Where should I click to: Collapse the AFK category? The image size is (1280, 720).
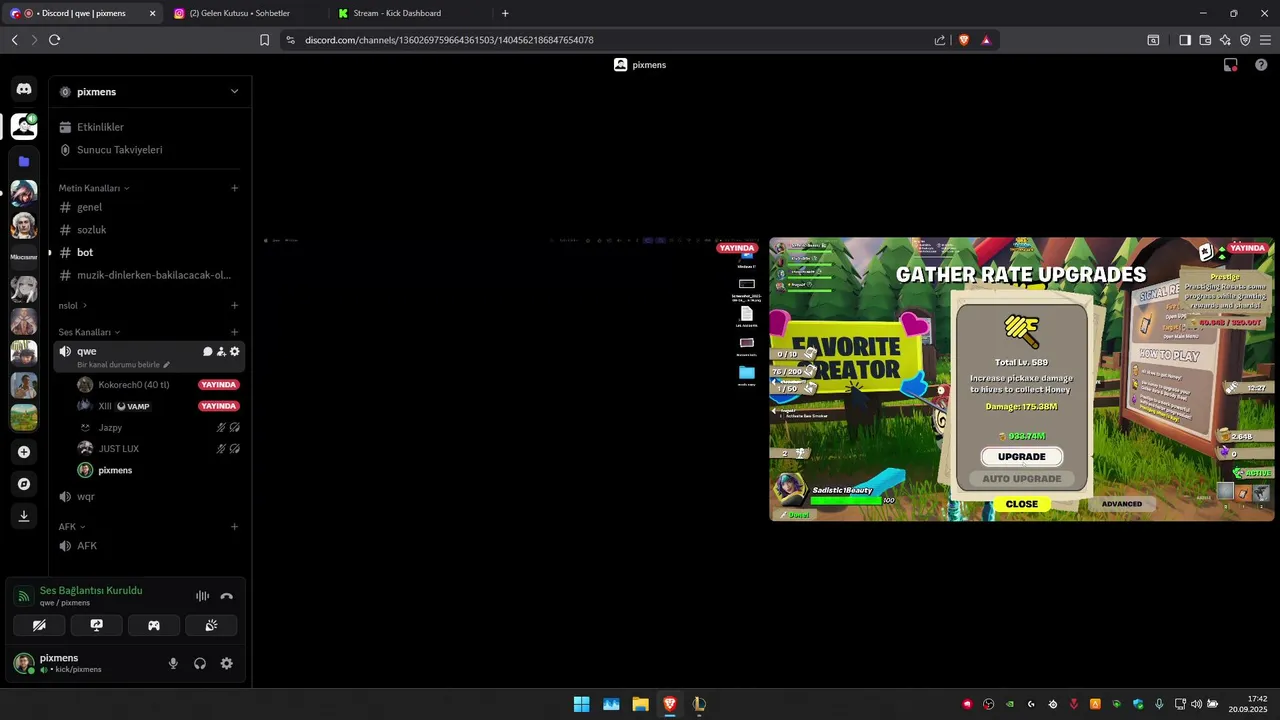pyautogui.click(x=72, y=527)
